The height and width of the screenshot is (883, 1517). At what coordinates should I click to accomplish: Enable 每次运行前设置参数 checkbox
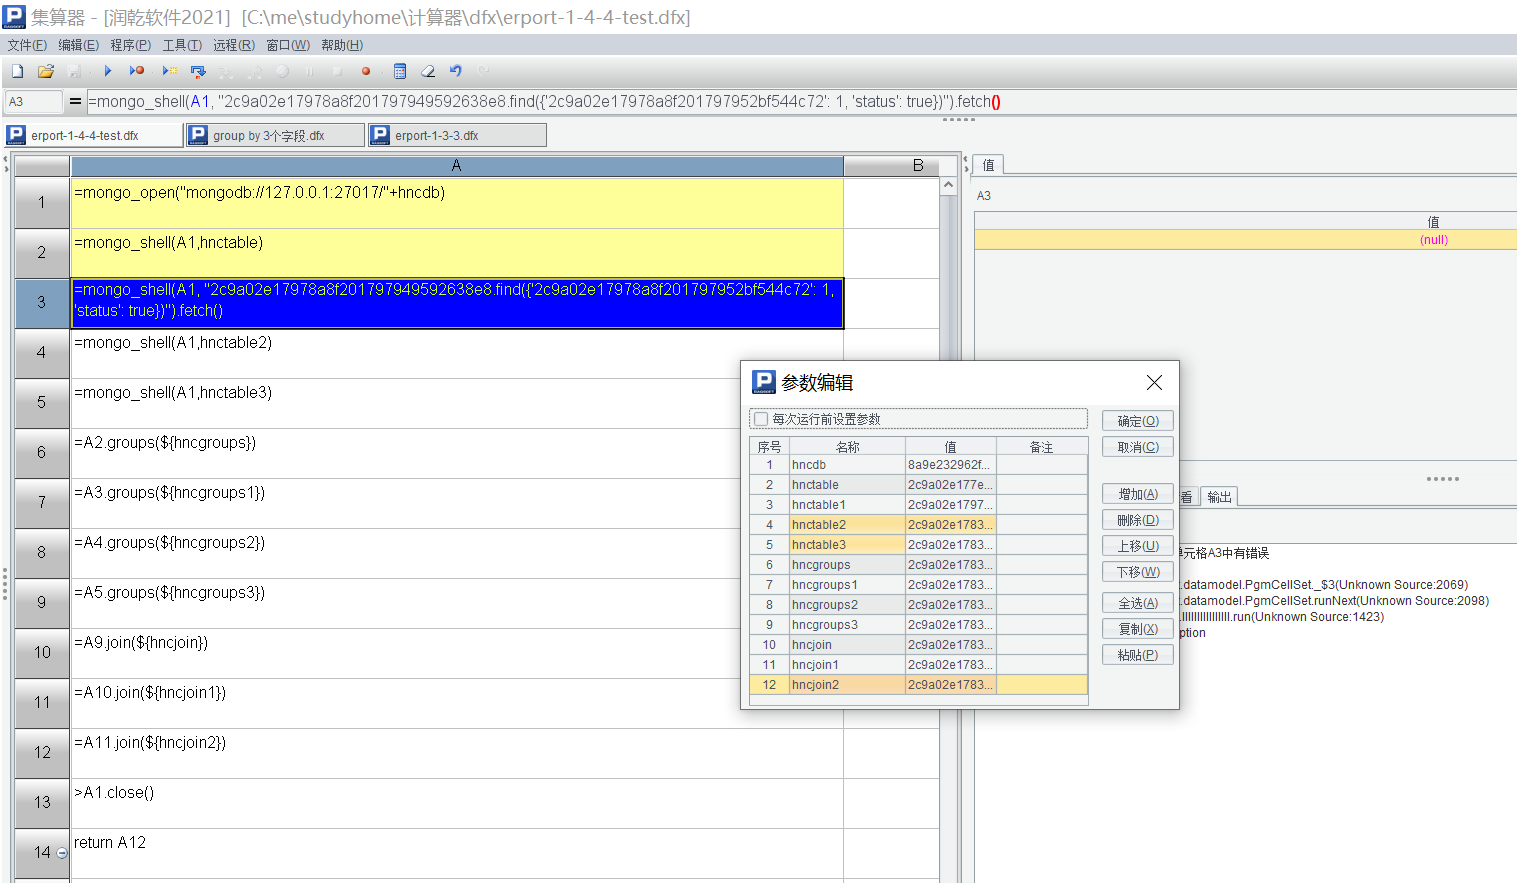coord(762,419)
